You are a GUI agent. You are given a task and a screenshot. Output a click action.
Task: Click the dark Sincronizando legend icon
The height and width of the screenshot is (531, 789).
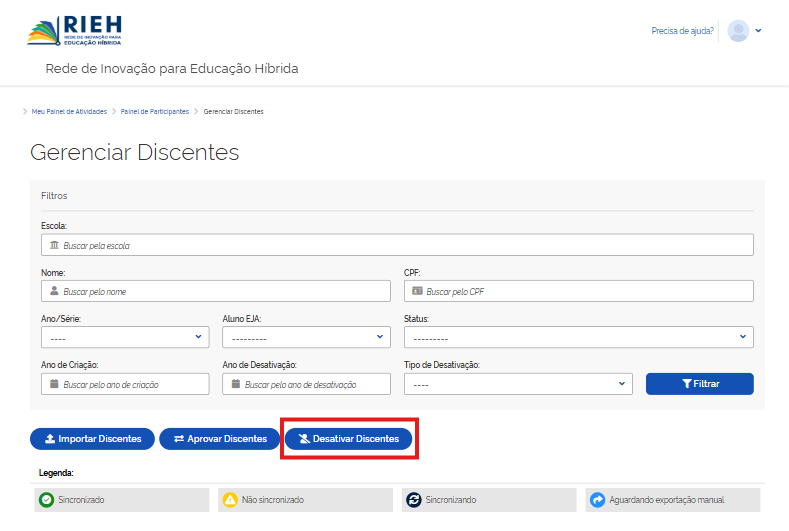[413, 499]
